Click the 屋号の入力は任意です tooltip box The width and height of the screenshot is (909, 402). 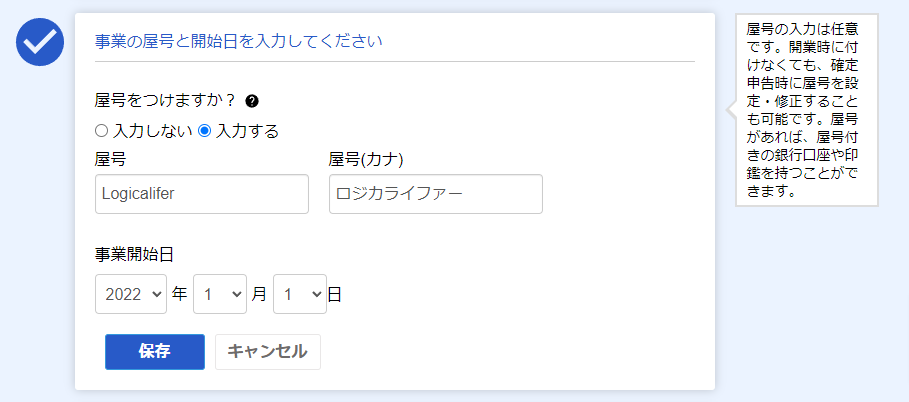coord(806,110)
